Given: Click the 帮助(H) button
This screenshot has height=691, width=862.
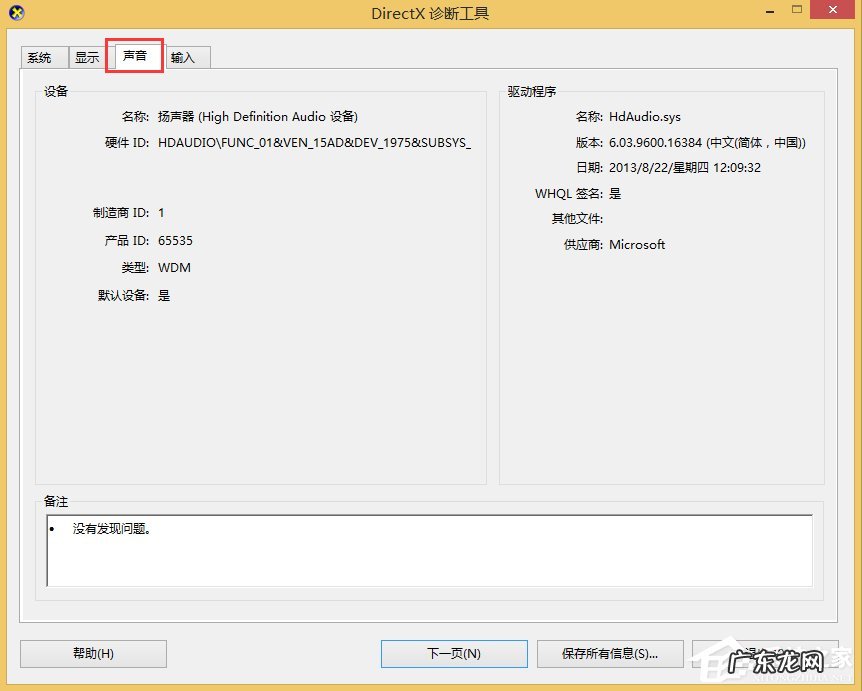Looking at the screenshot, I should tap(92, 653).
